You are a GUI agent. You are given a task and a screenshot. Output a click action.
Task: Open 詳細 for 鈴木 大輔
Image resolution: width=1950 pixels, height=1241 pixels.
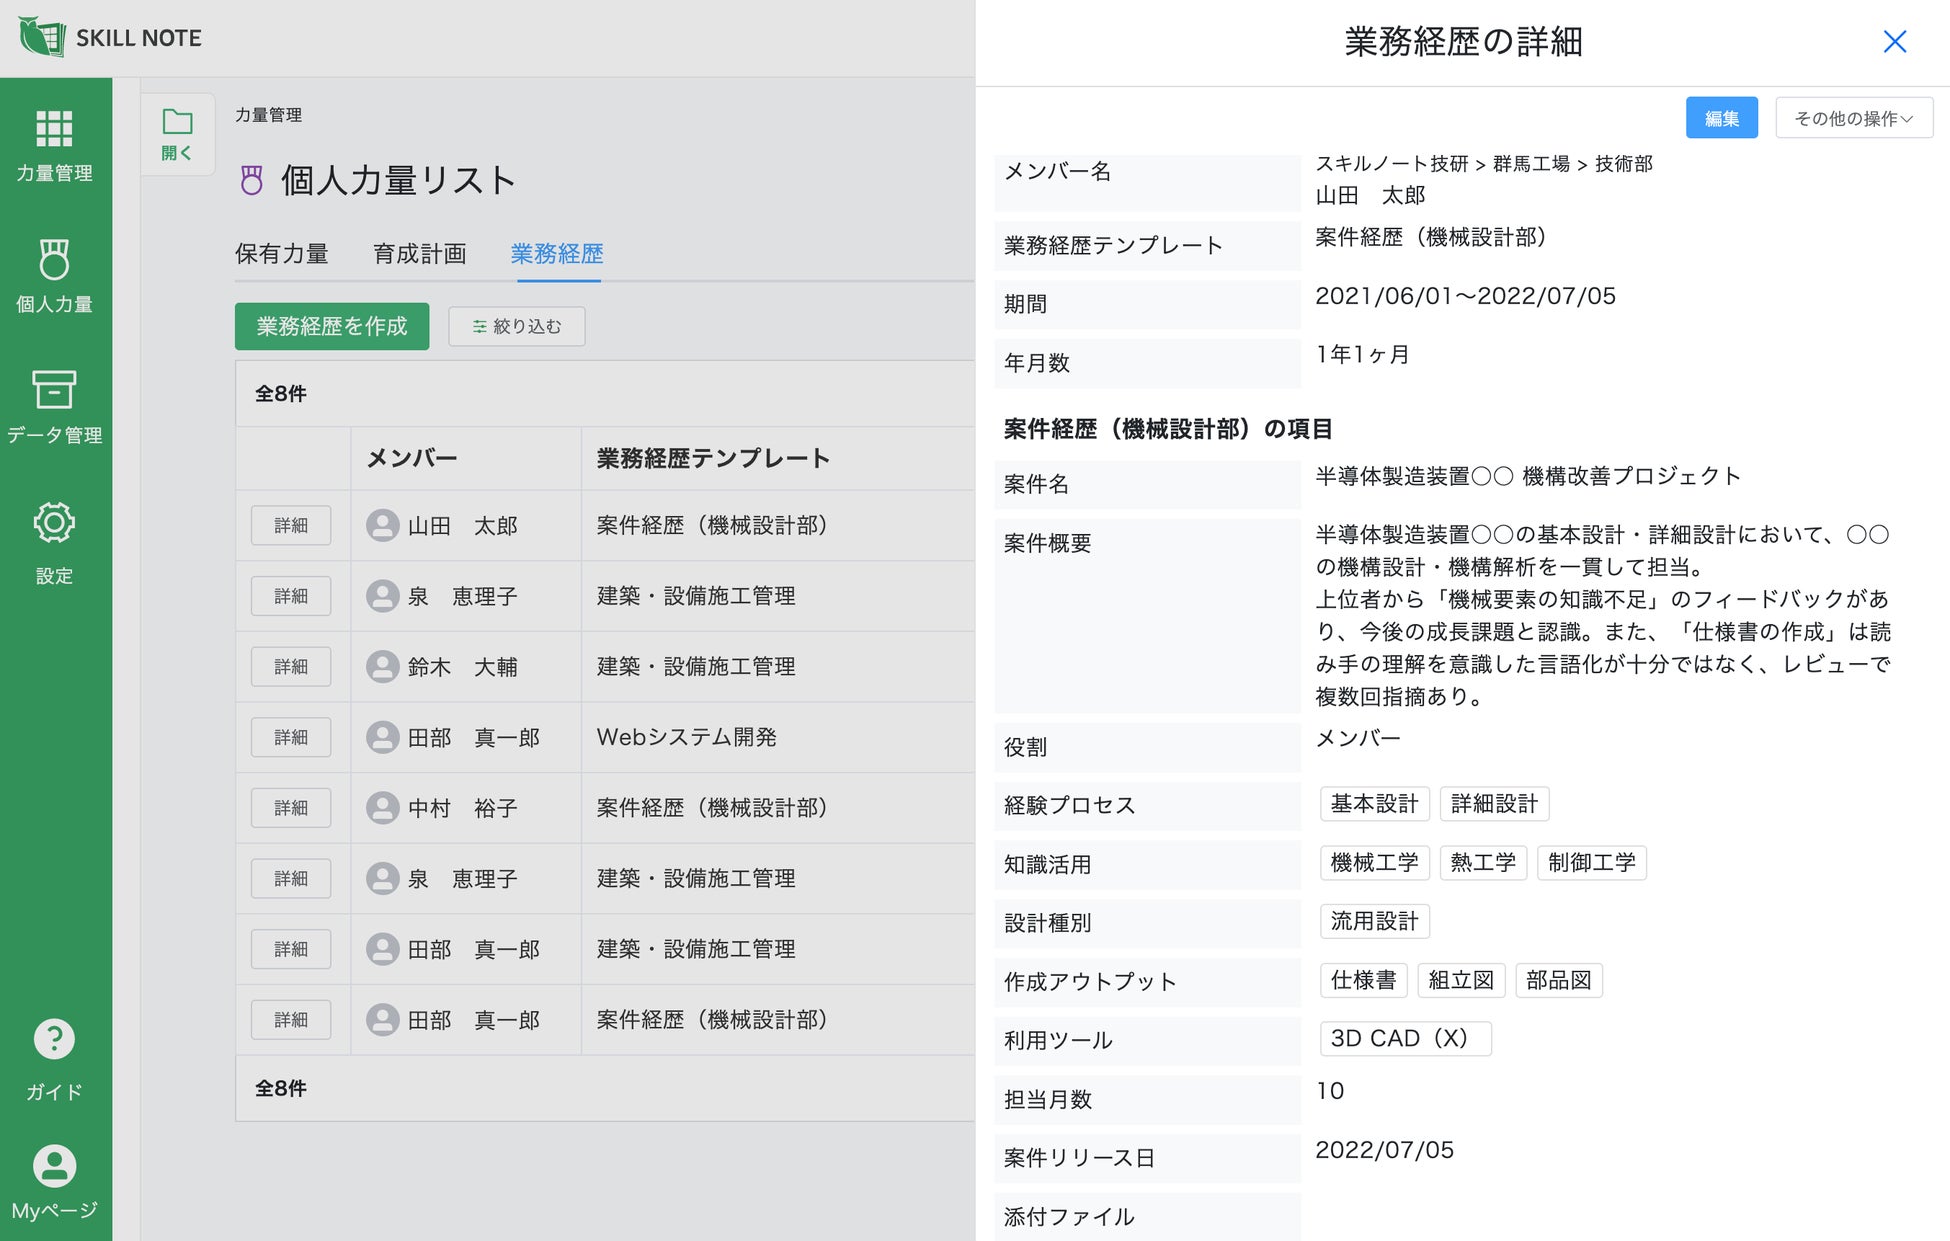[x=291, y=667]
